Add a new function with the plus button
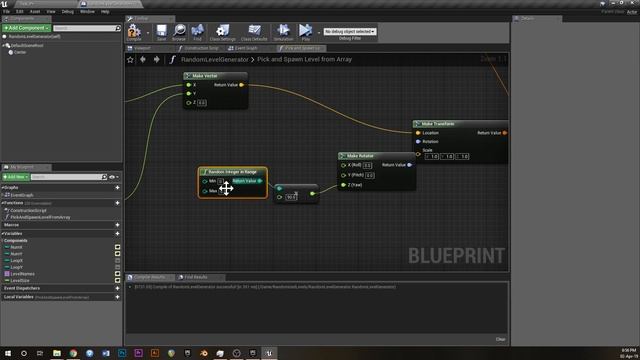This screenshot has width=640, height=360. pos(118,203)
